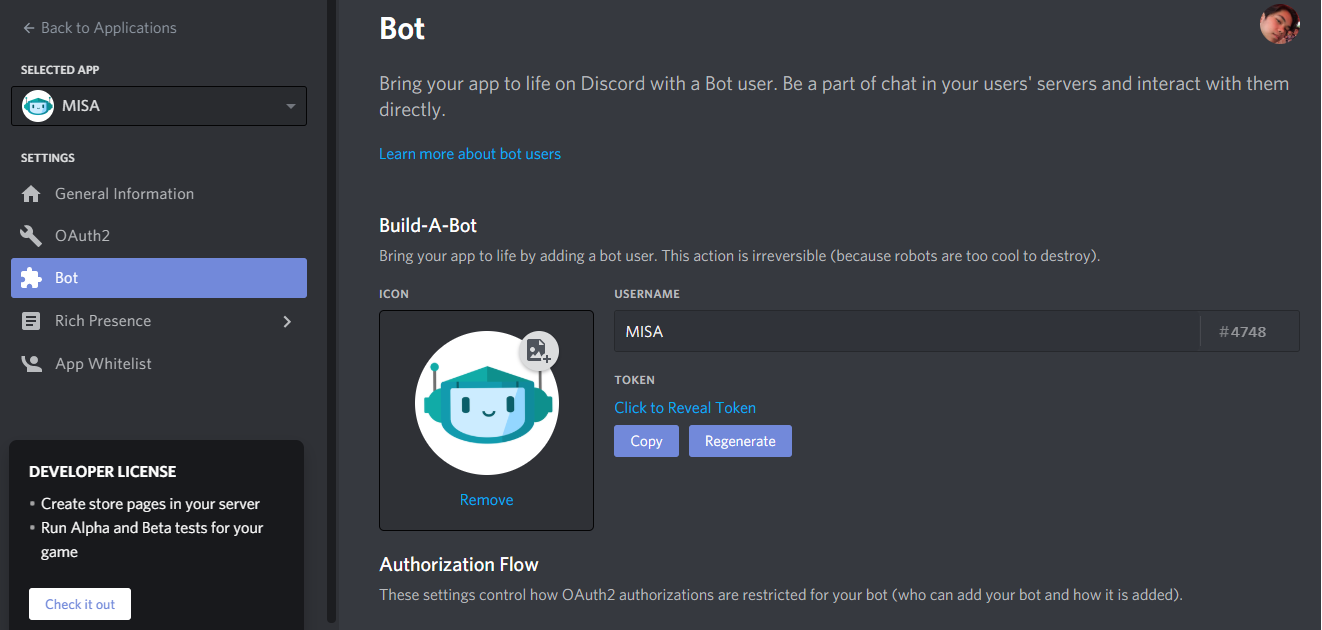Remove the bot icon
This screenshot has width=1322, height=630.
tap(486, 500)
